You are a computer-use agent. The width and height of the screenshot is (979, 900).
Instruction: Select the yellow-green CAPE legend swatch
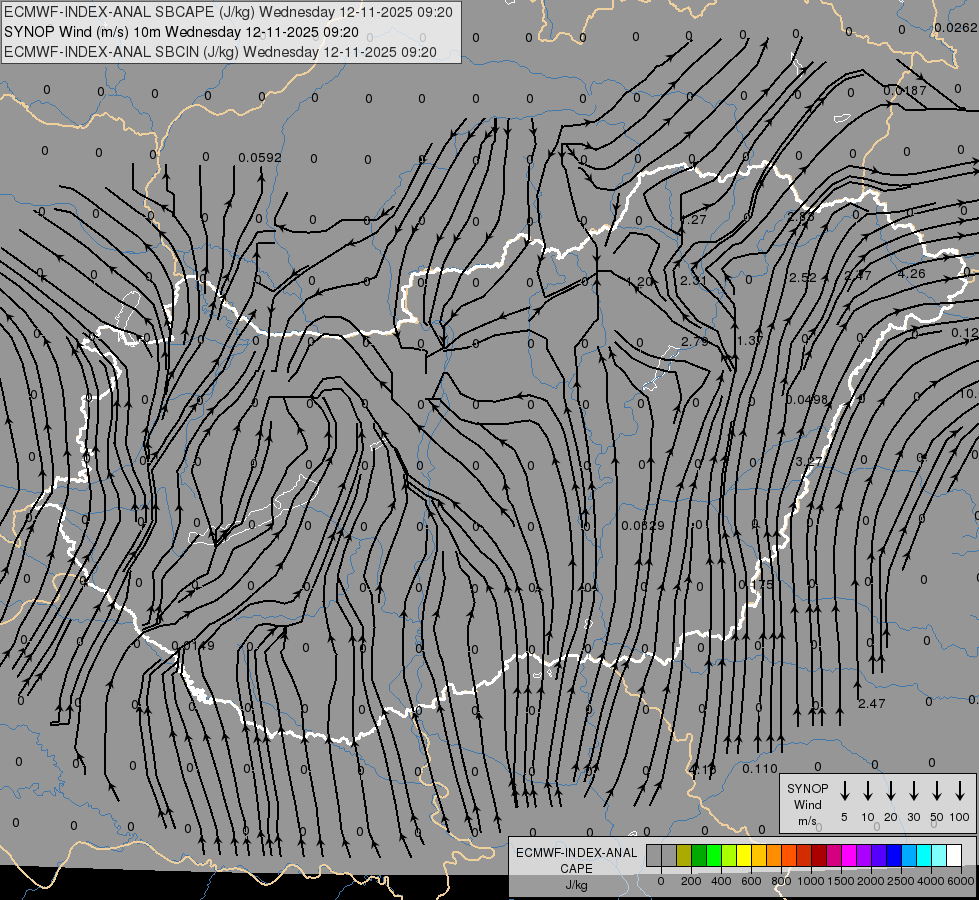click(x=729, y=855)
